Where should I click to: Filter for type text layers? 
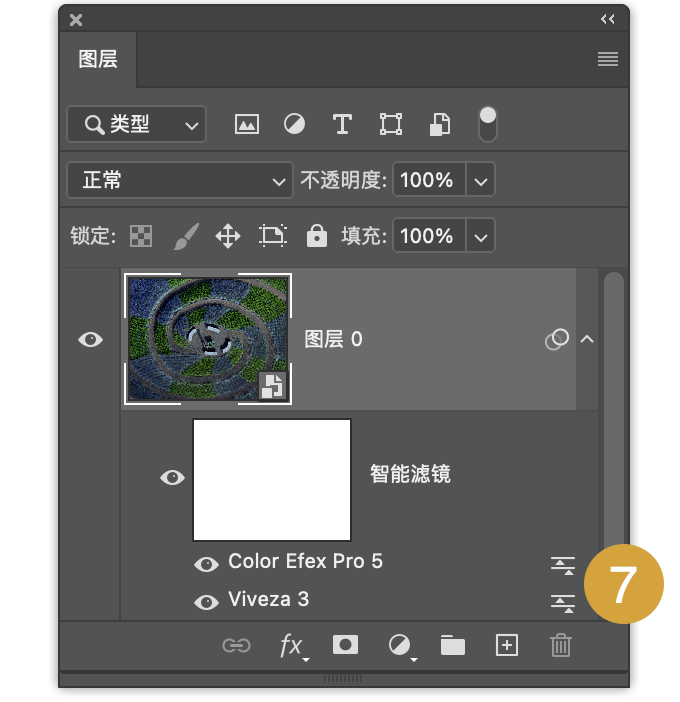(x=342, y=124)
